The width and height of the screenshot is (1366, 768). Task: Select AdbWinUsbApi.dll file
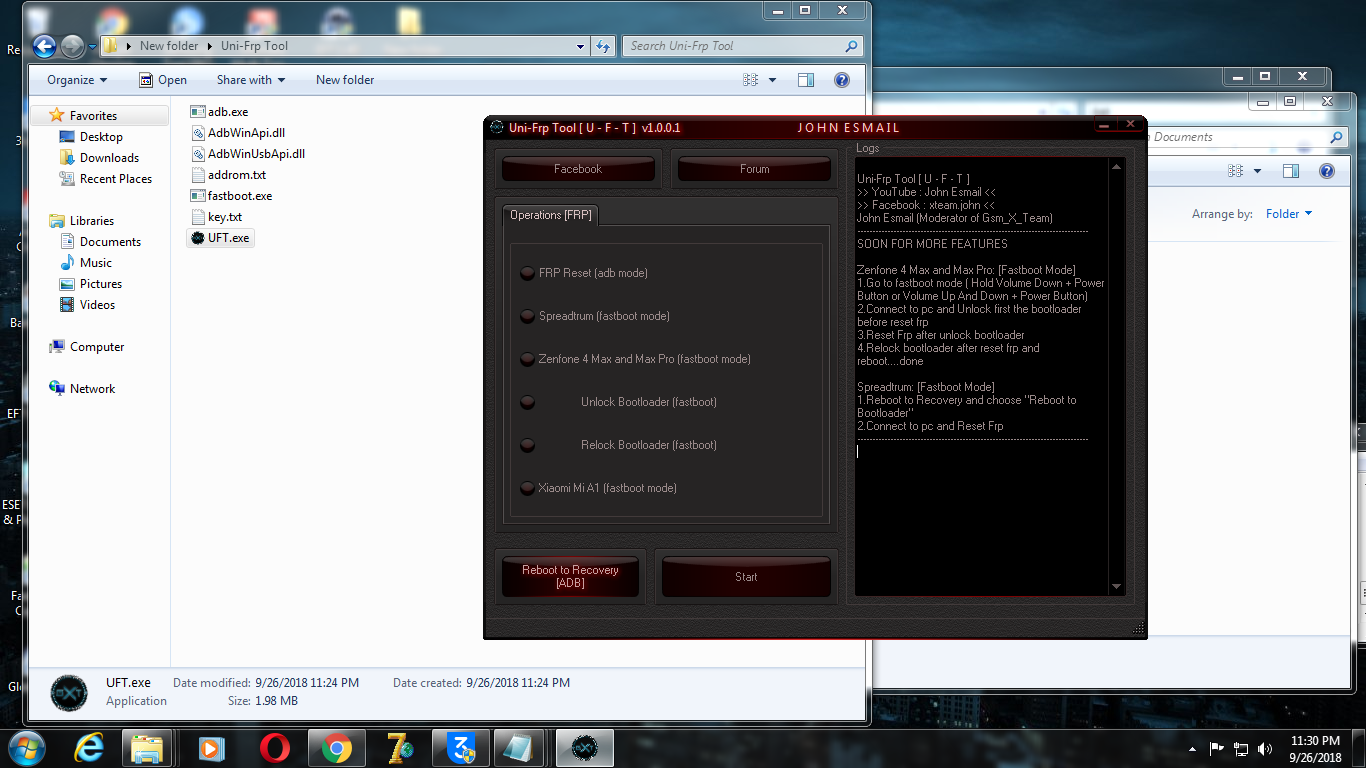248,154
